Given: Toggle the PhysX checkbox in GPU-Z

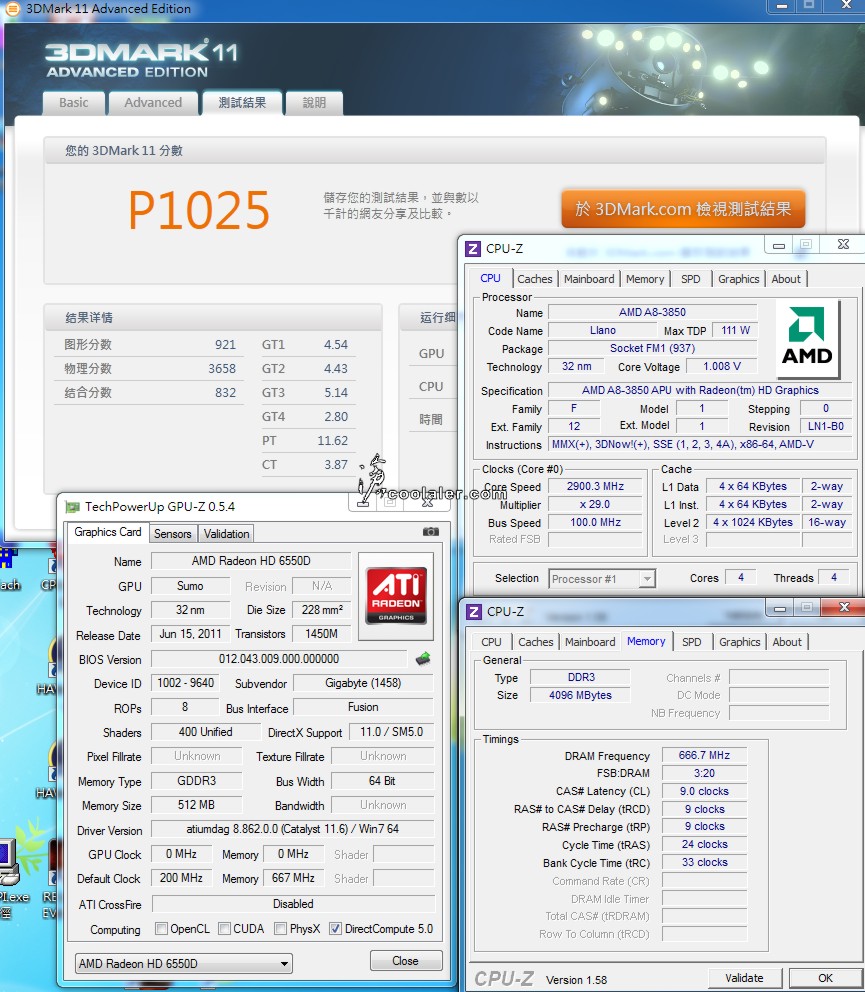Looking at the screenshot, I should 280,929.
